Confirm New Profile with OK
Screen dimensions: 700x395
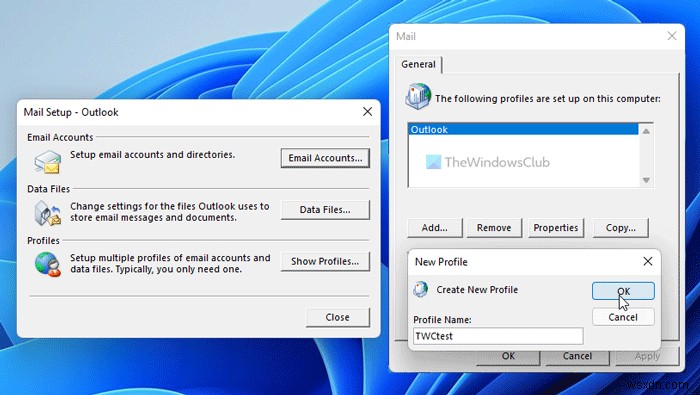pyautogui.click(x=623, y=291)
